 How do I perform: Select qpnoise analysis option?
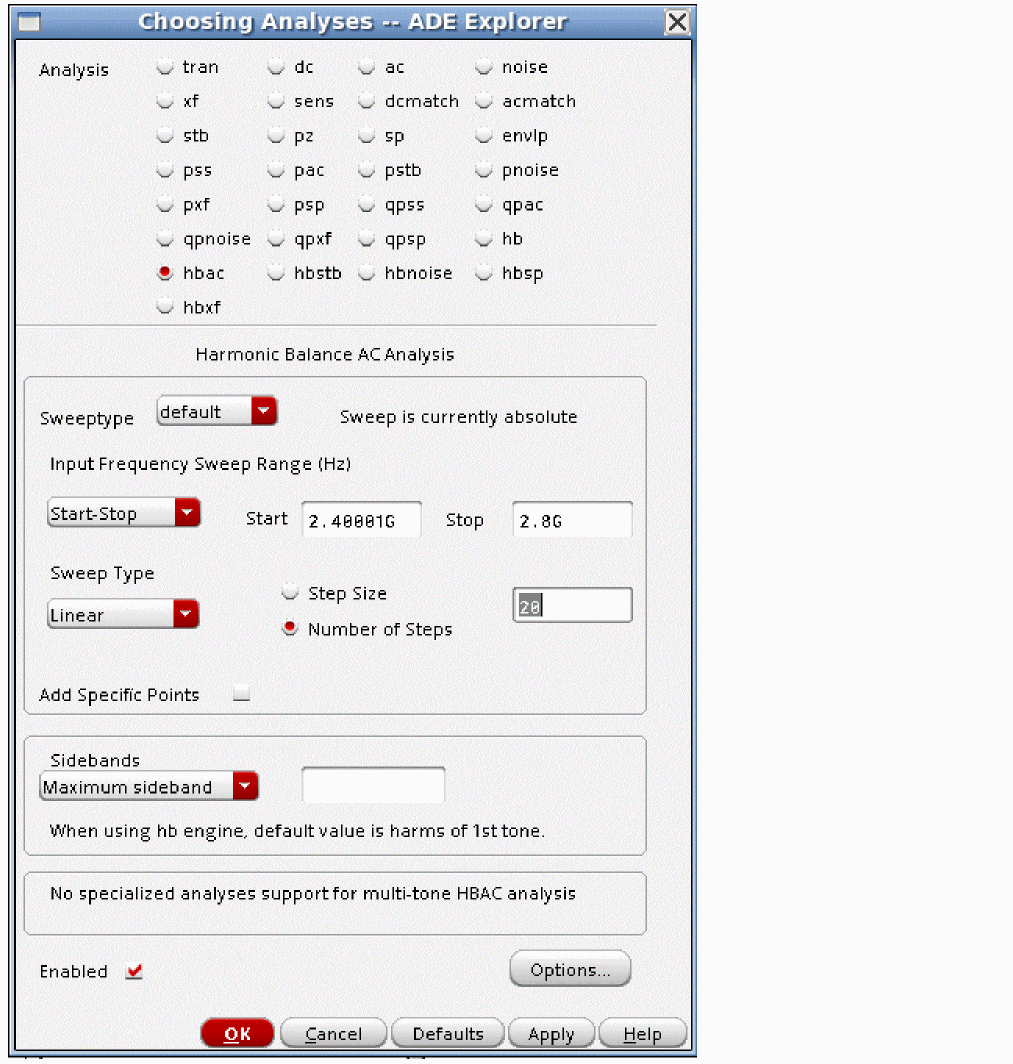coord(165,239)
